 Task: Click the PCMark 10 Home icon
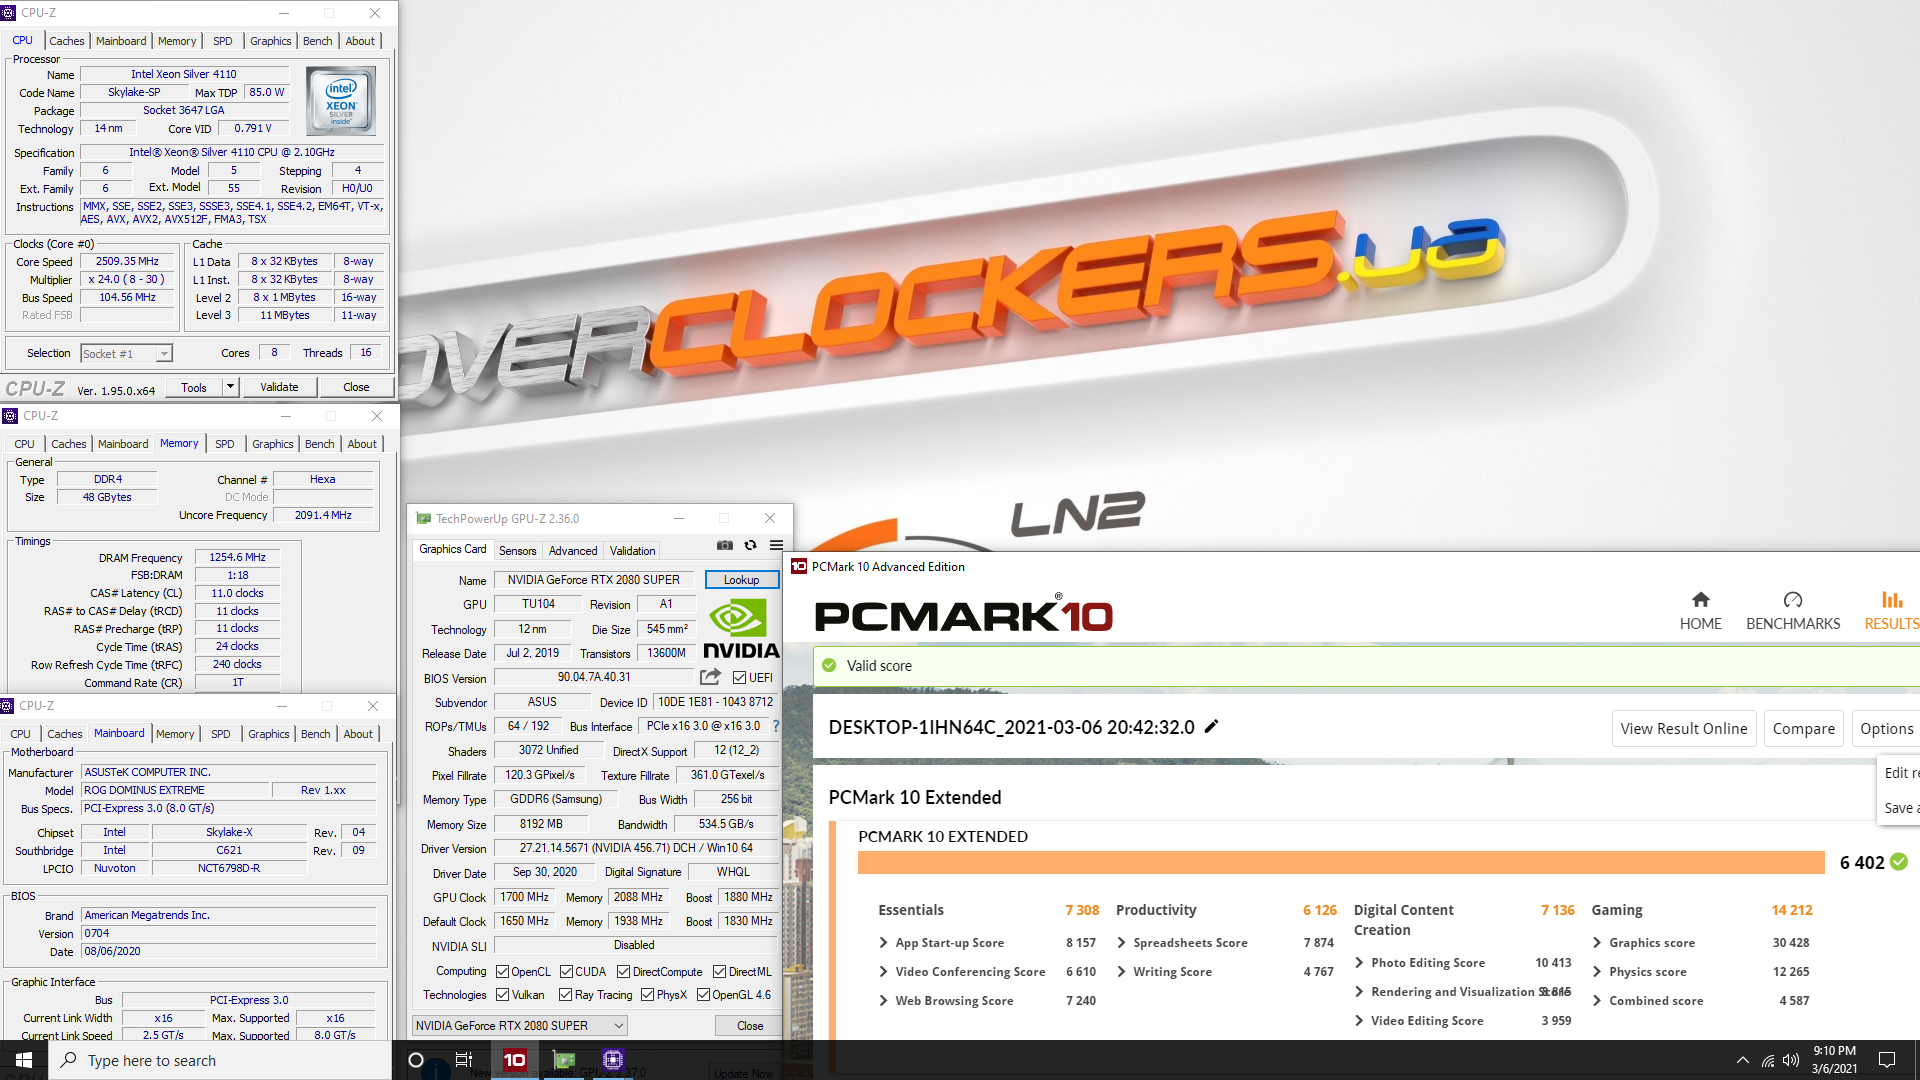click(1700, 599)
